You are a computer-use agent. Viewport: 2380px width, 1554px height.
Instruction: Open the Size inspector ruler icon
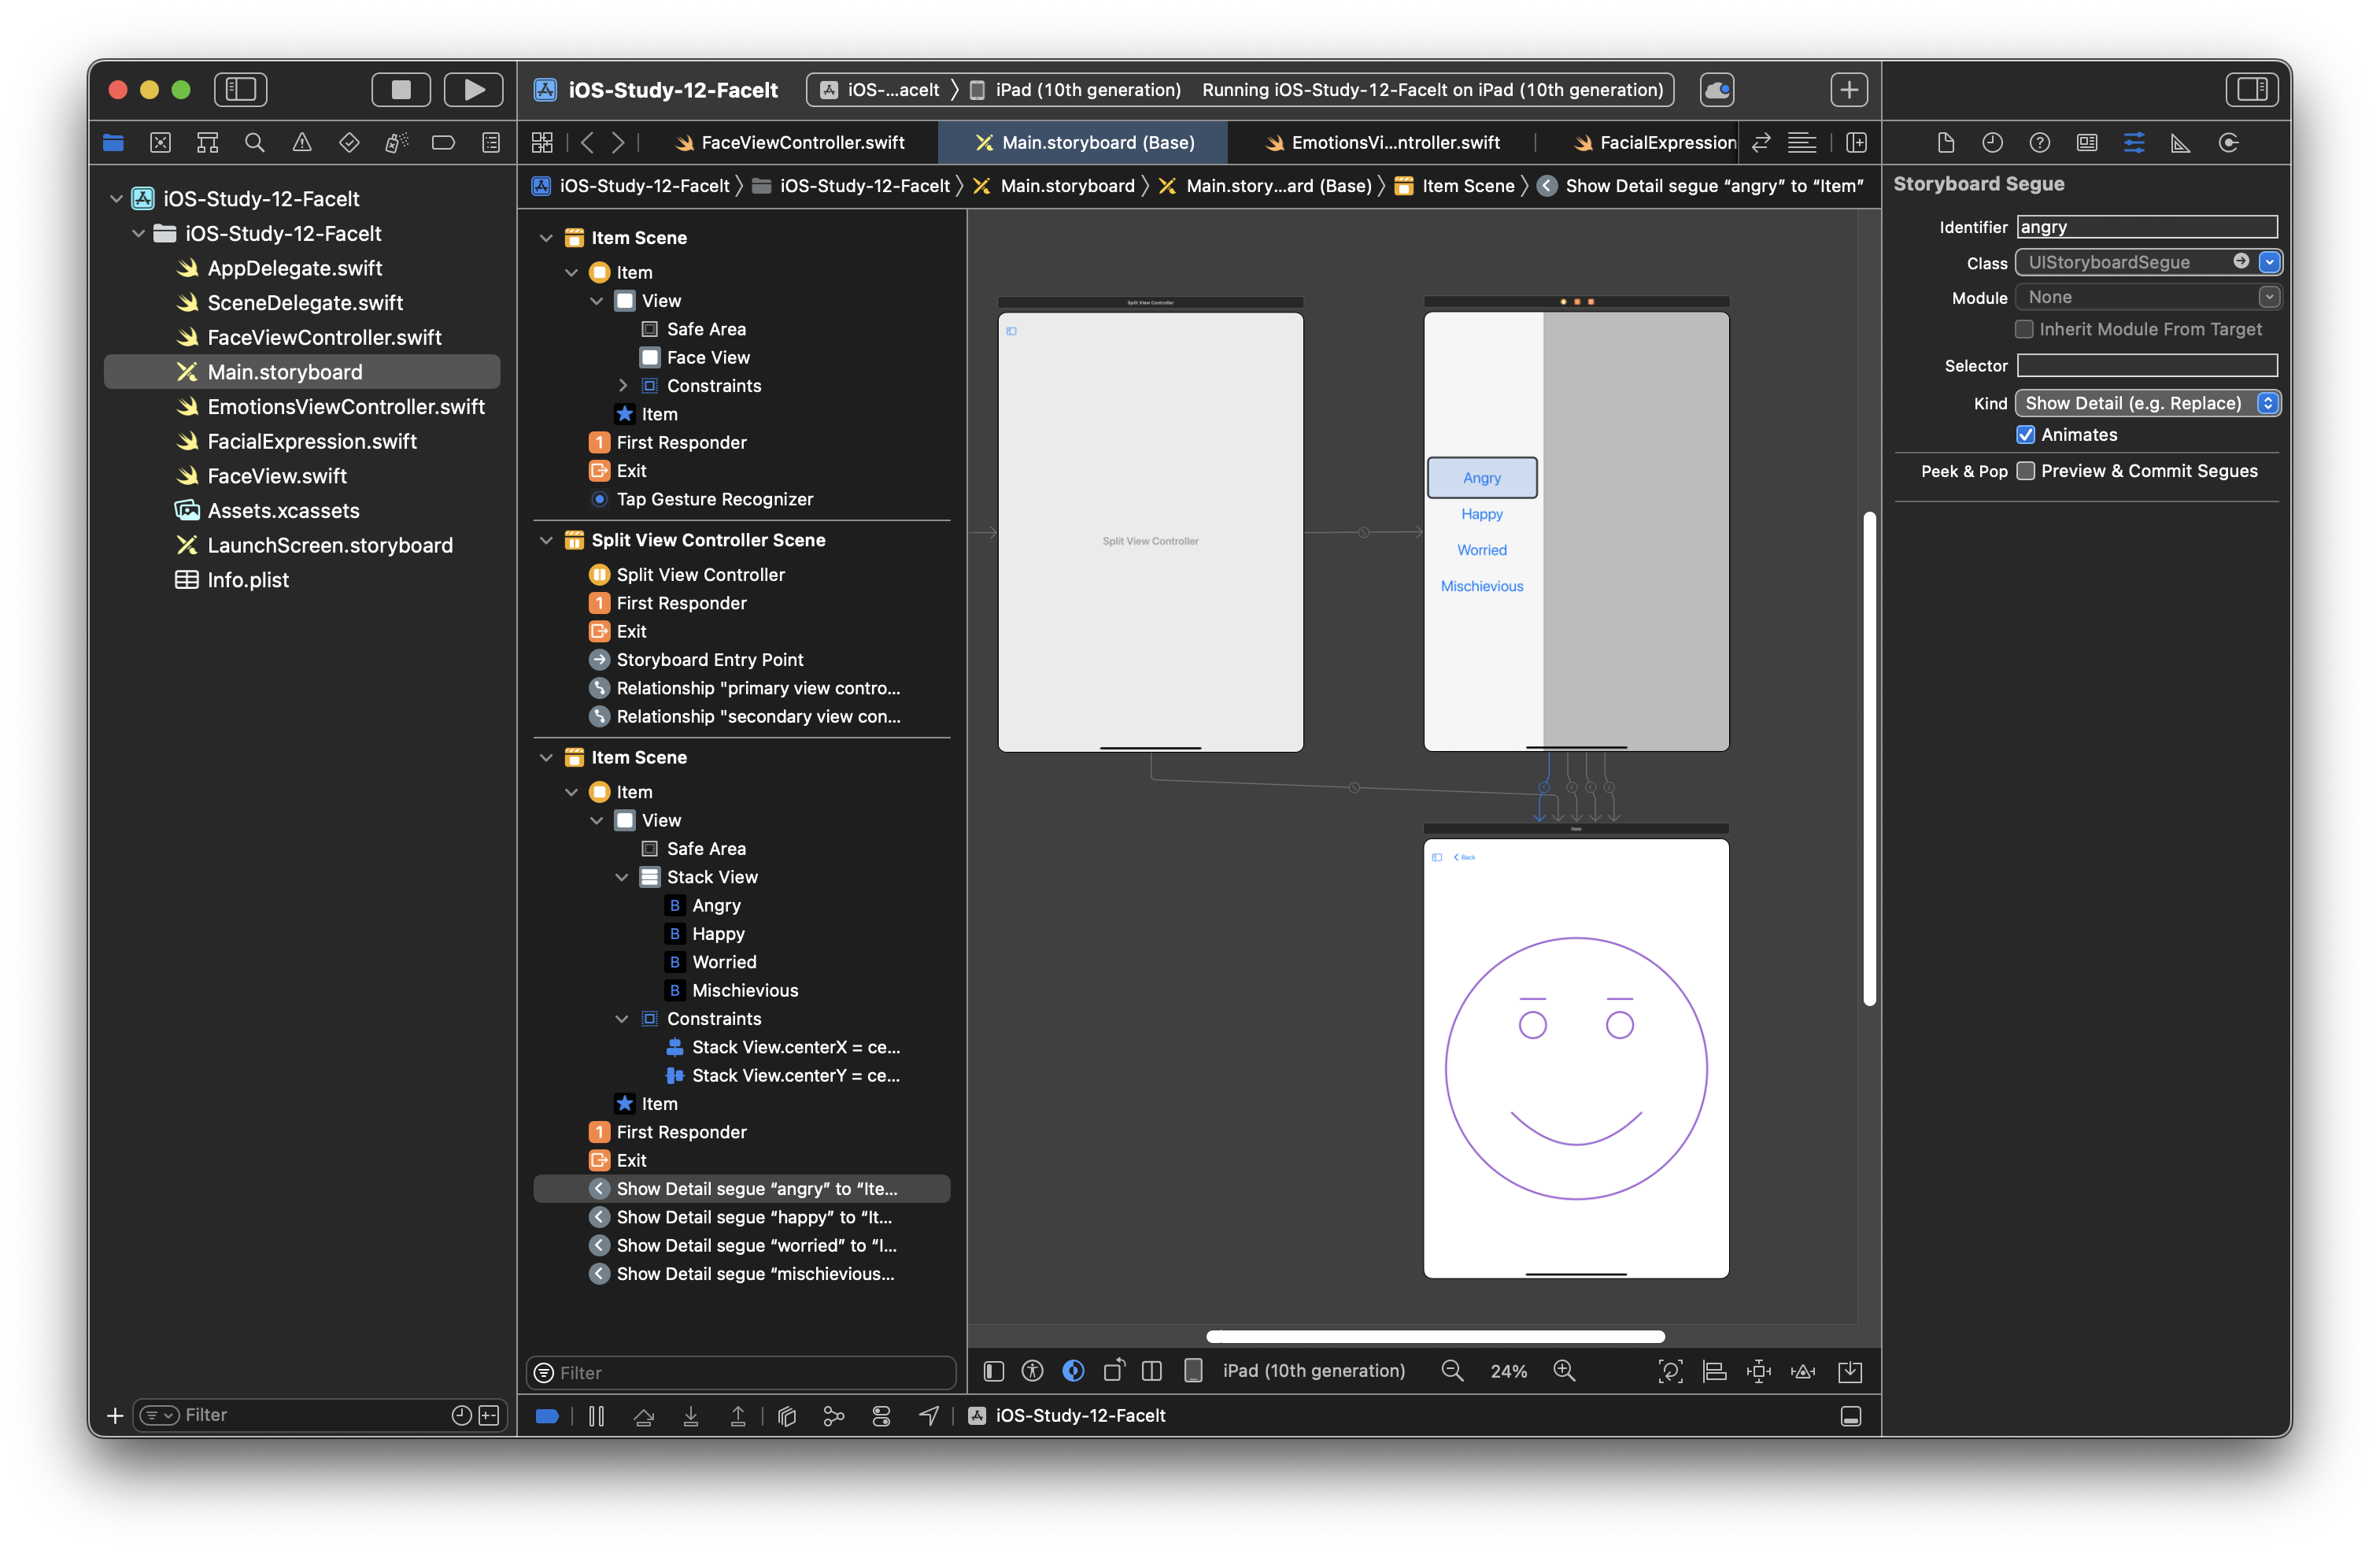(x=2180, y=143)
